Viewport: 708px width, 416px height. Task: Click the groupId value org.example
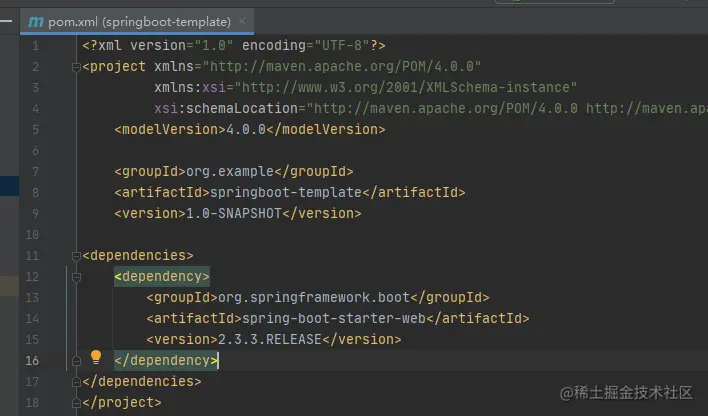point(230,171)
